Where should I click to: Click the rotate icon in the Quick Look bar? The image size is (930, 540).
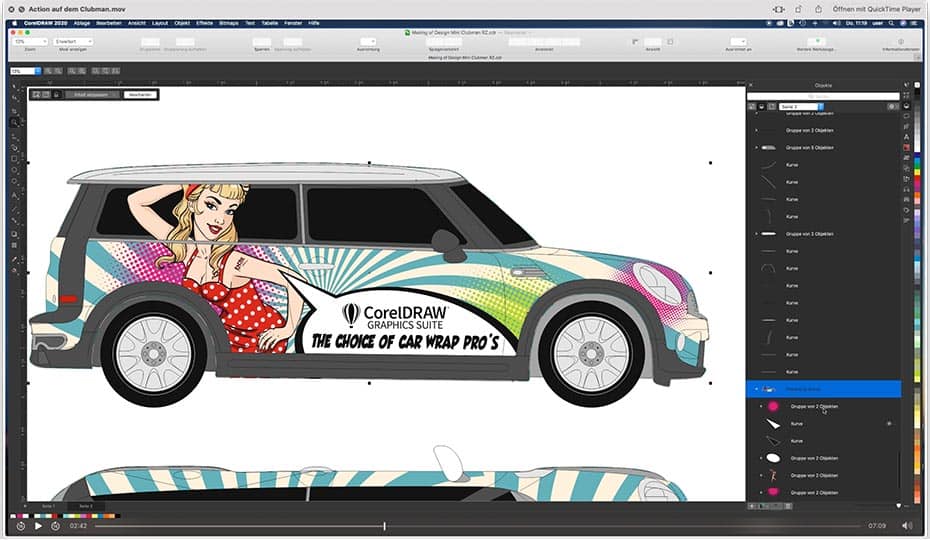click(x=798, y=9)
